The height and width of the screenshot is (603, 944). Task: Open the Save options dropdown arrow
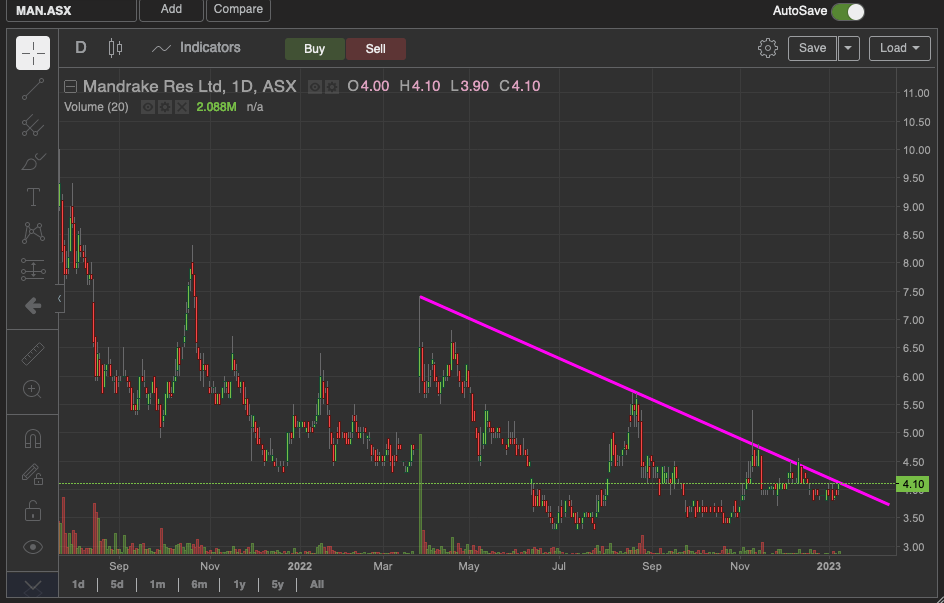pyautogui.click(x=848, y=48)
